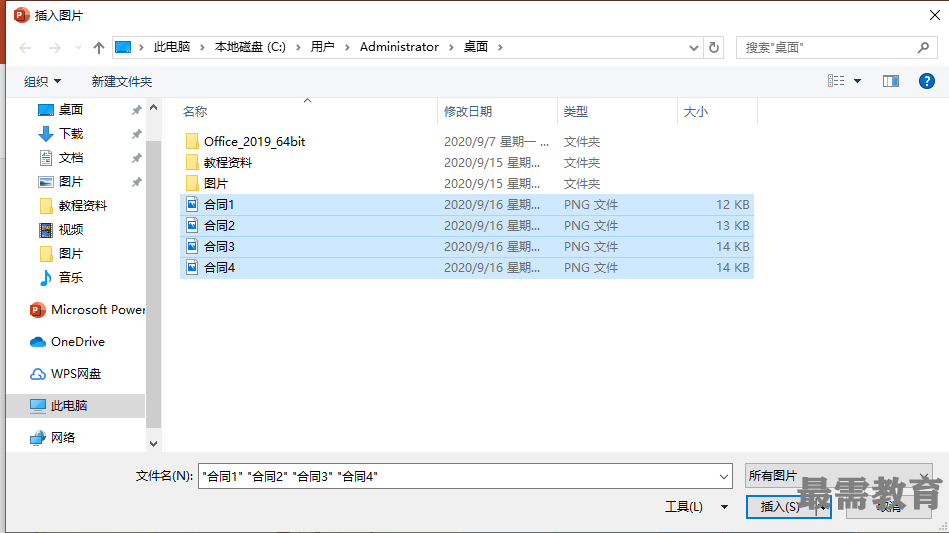Select 音乐 in the navigation pane
Image resolution: width=949 pixels, height=533 pixels.
point(71,277)
